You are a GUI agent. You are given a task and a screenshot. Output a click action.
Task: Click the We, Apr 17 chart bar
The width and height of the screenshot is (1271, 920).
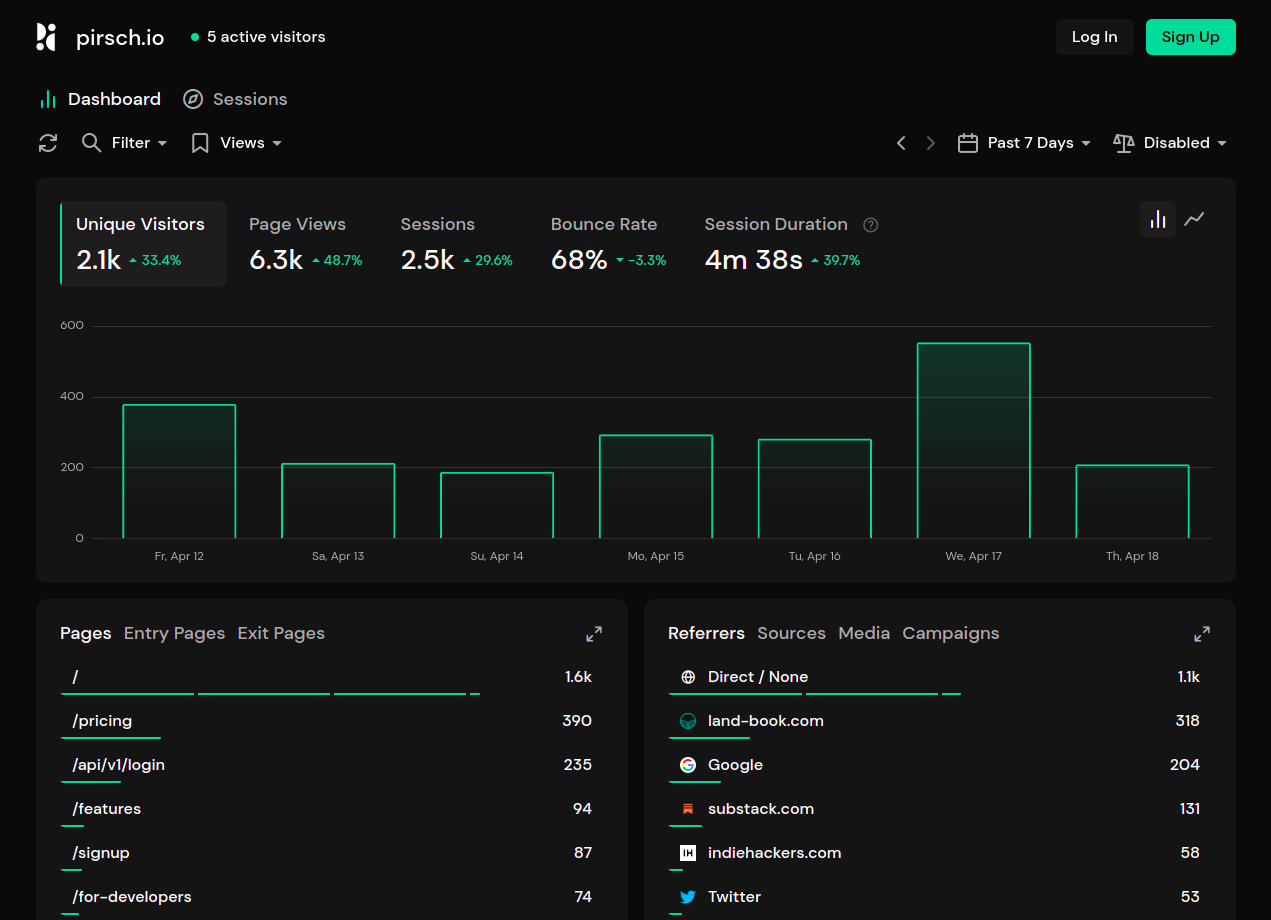(x=973, y=440)
